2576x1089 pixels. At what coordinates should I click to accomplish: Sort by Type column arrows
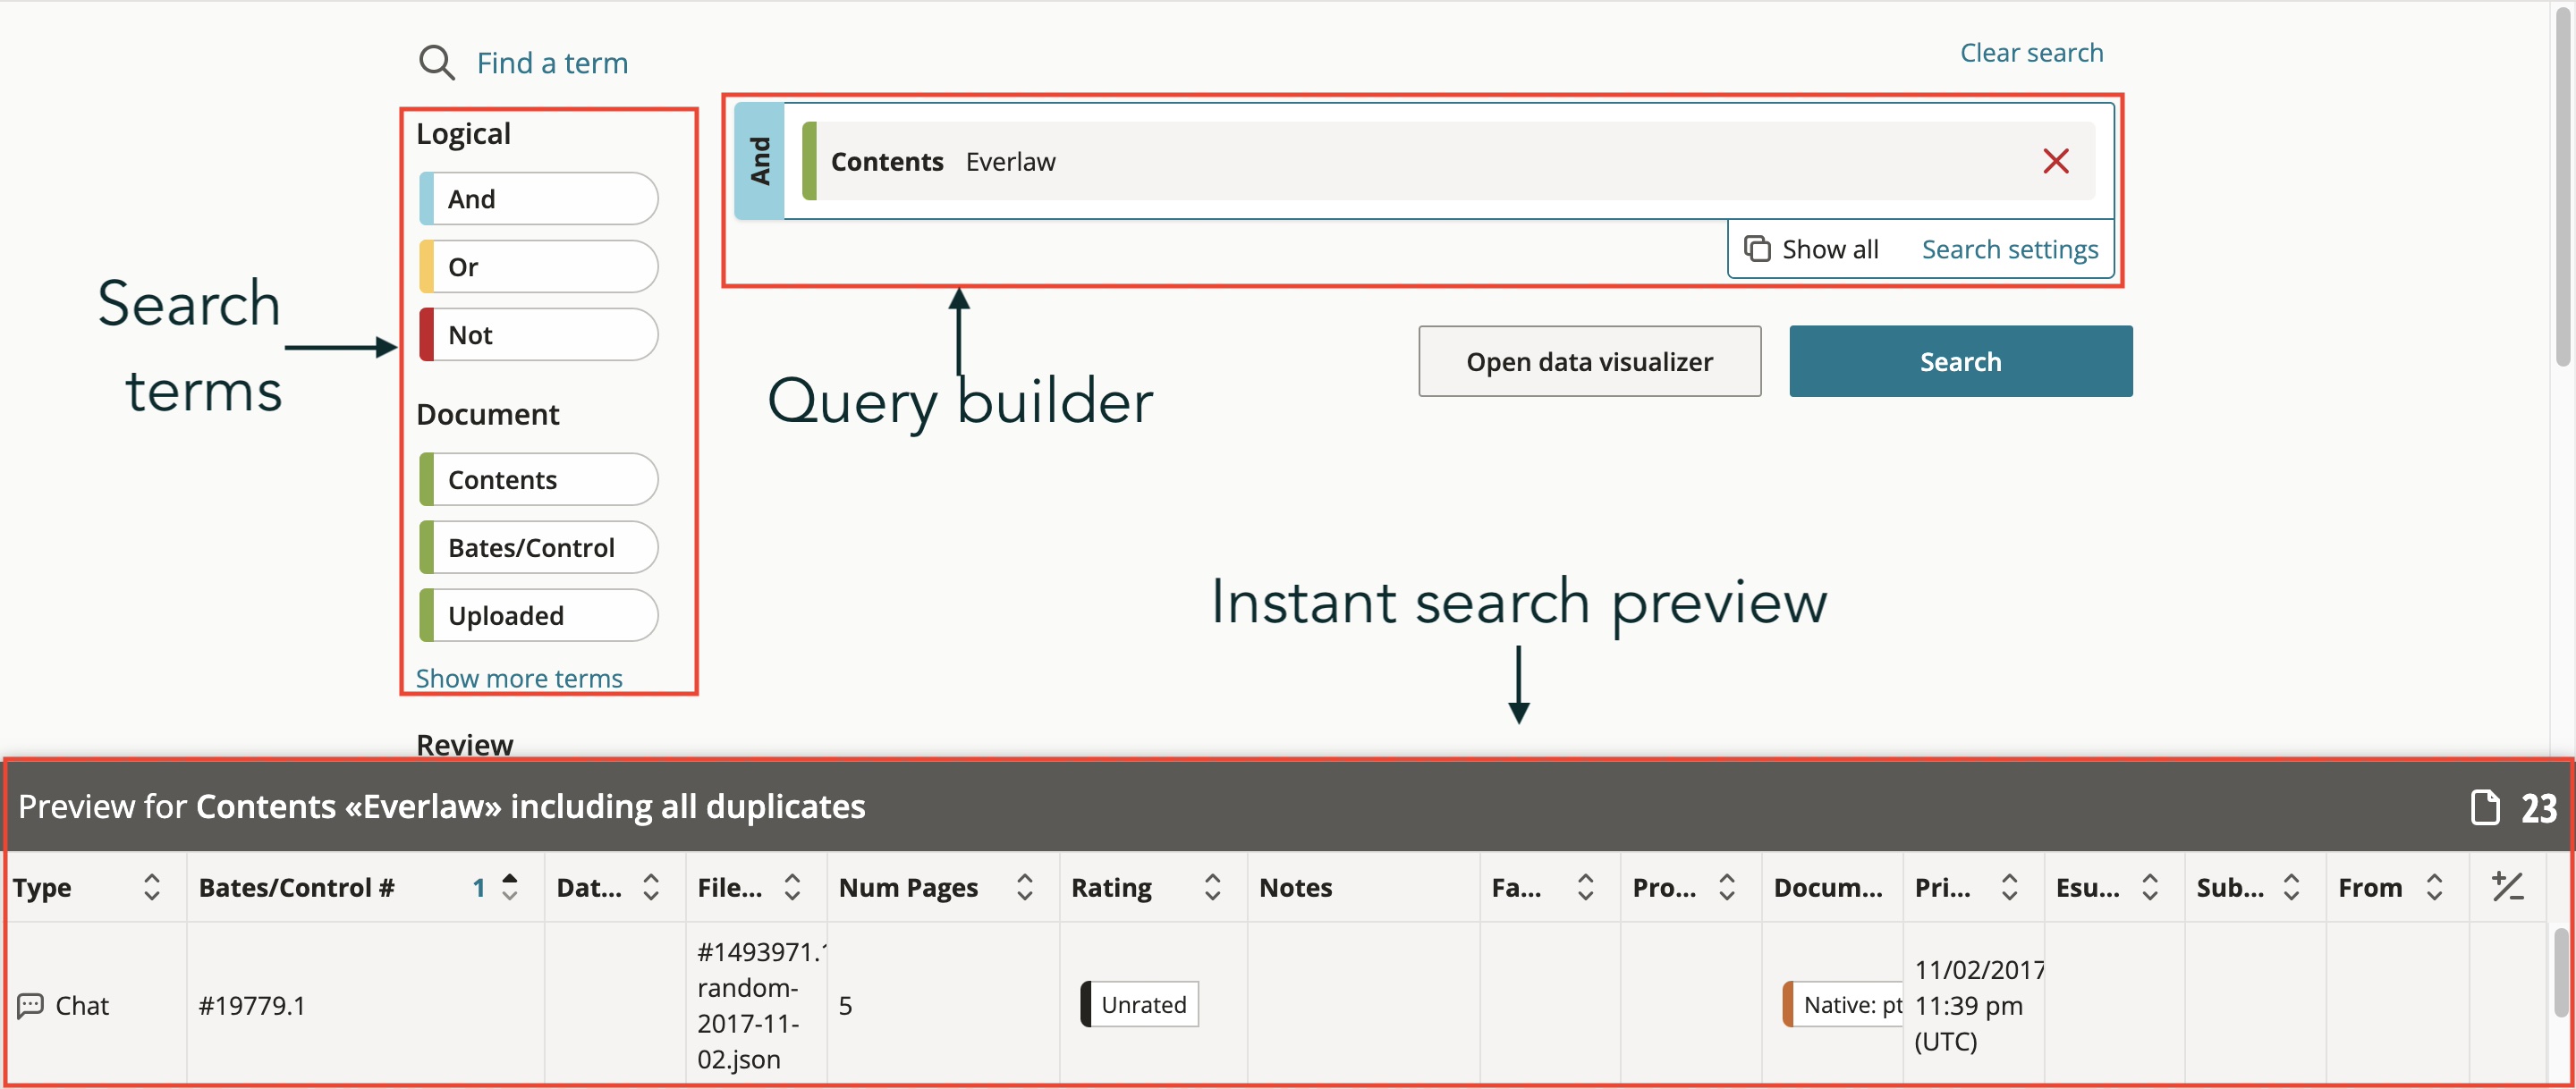pyautogui.click(x=152, y=886)
